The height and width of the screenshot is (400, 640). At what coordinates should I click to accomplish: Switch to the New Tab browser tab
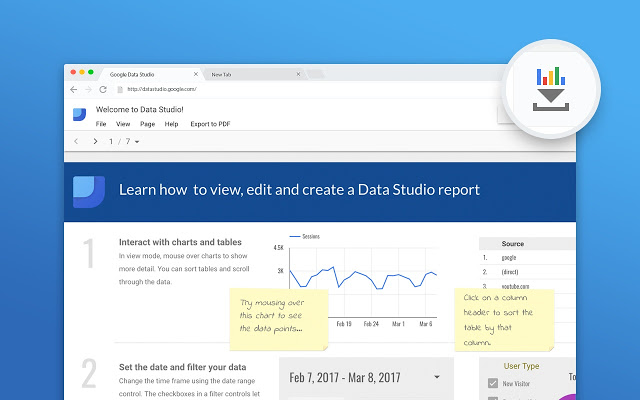click(x=255, y=74)
